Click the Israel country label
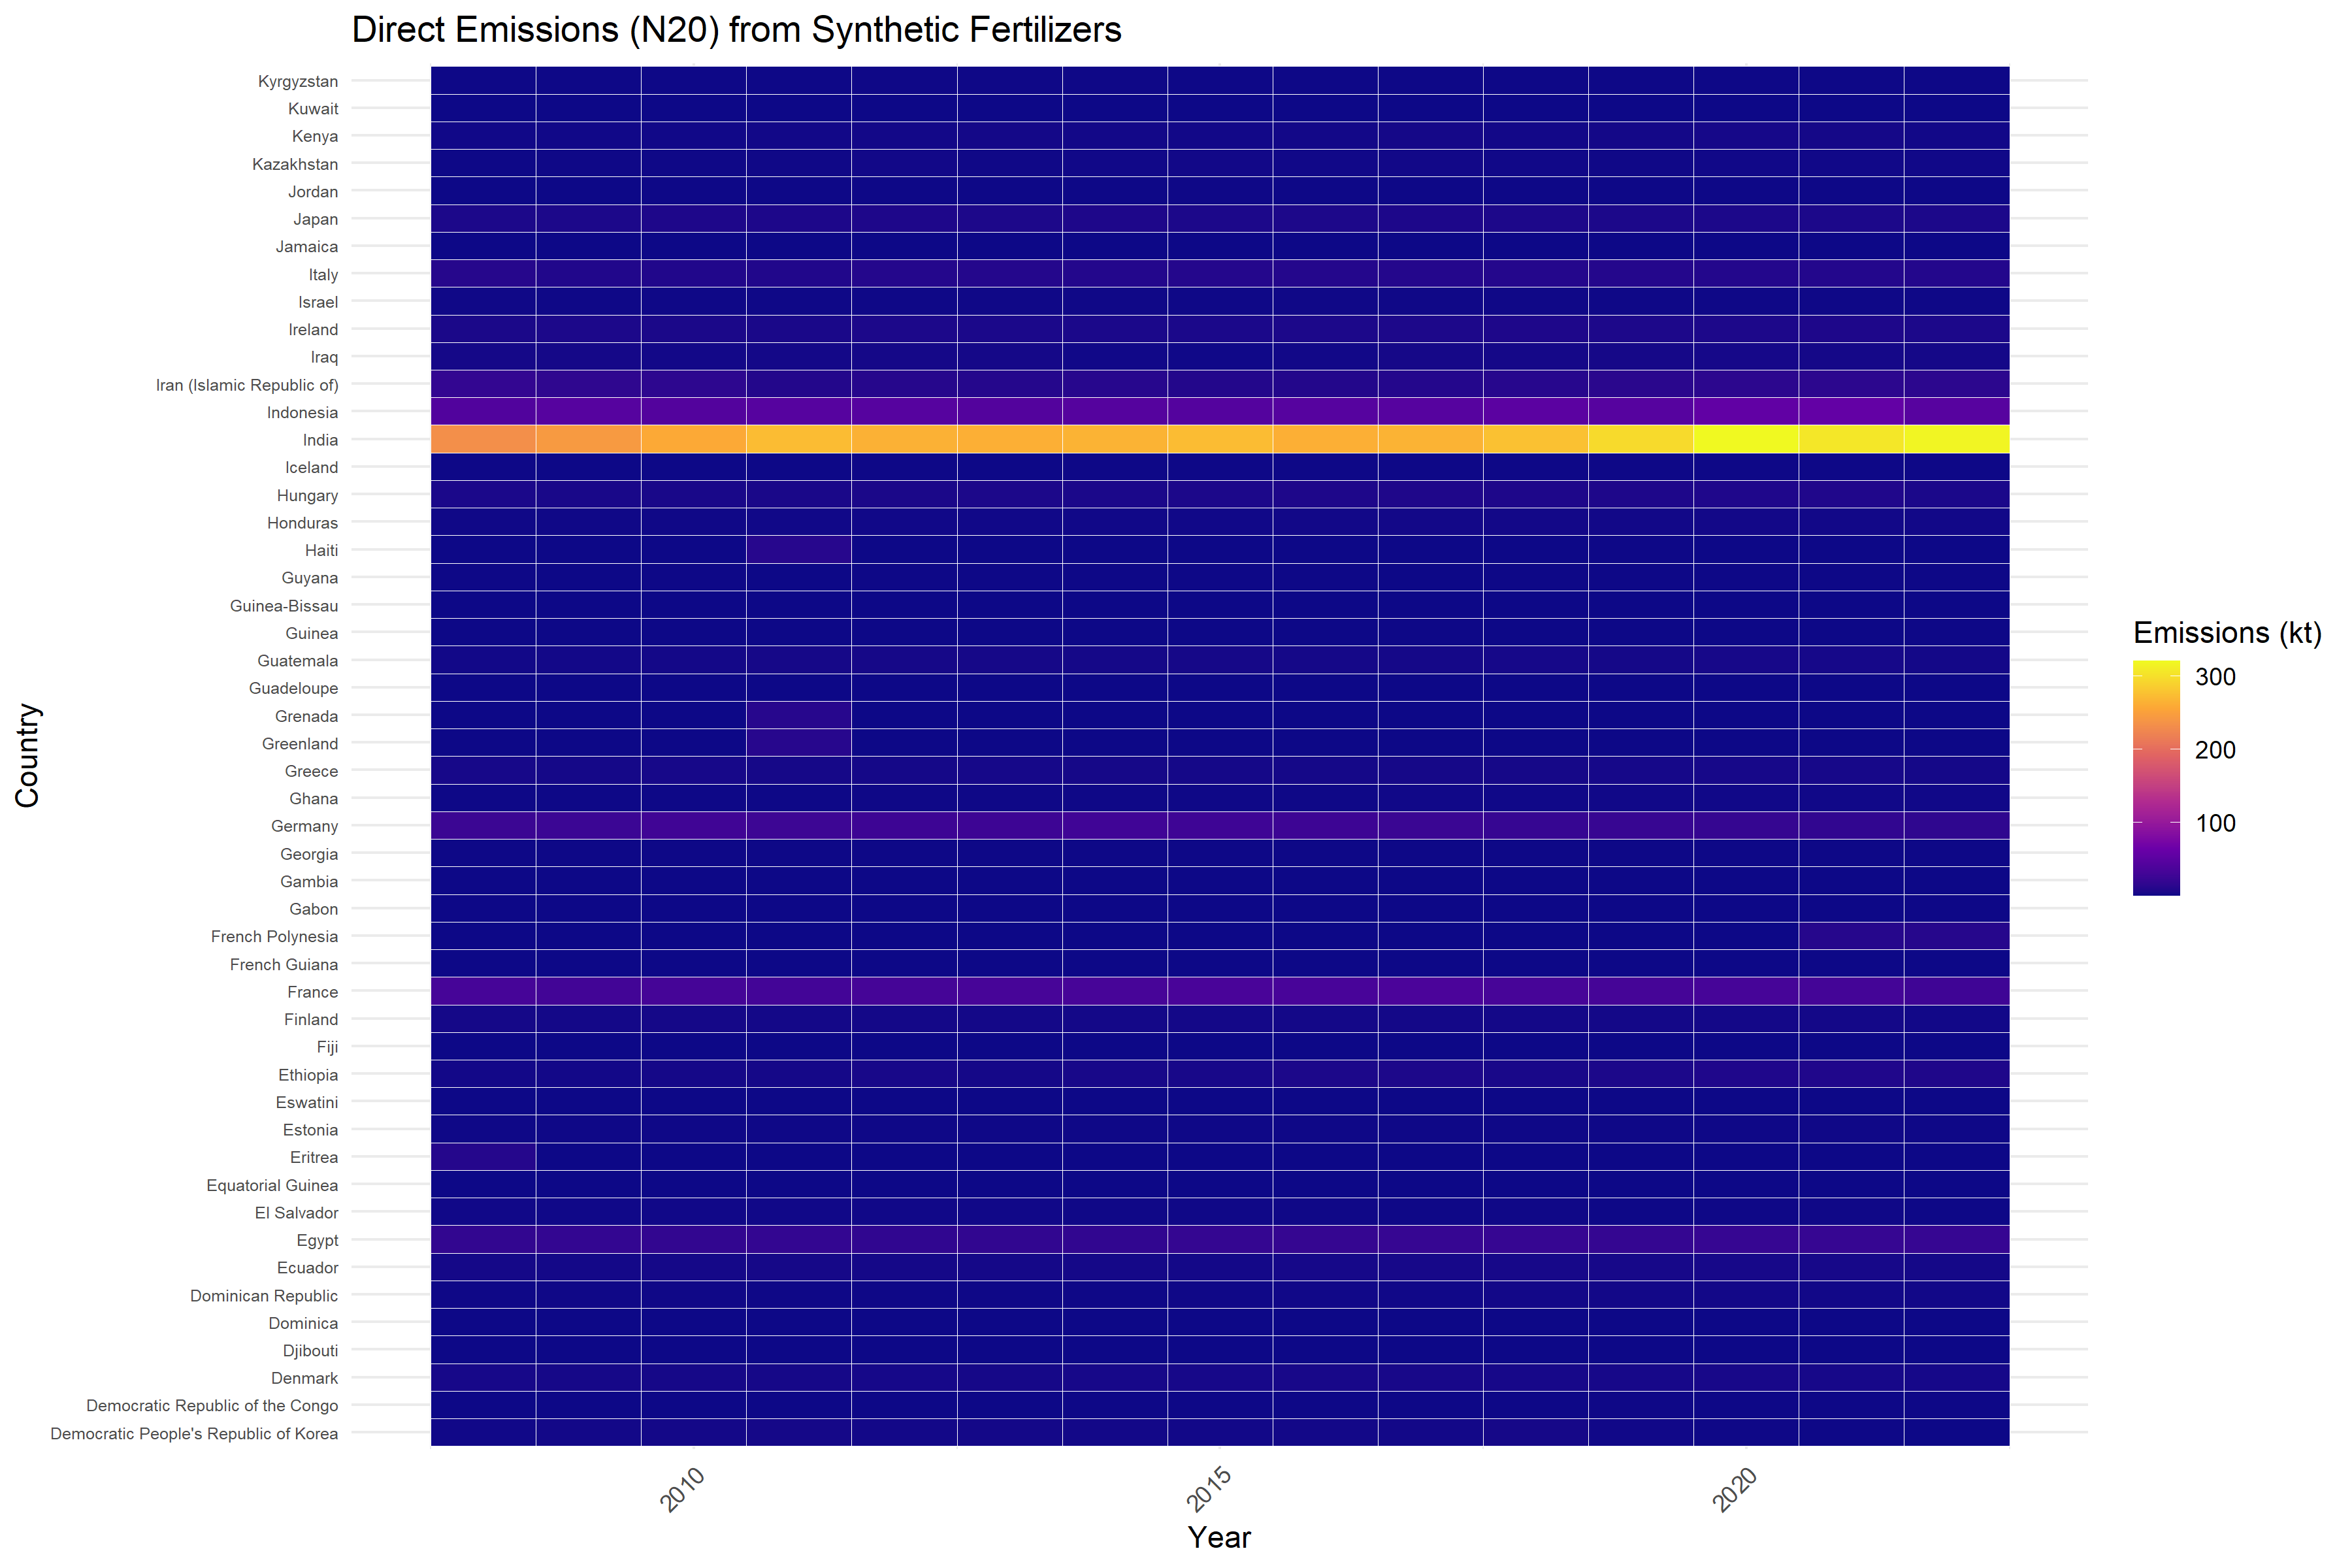The width and height of the screenshot is (2352, 1568). (x=318, y=302)
